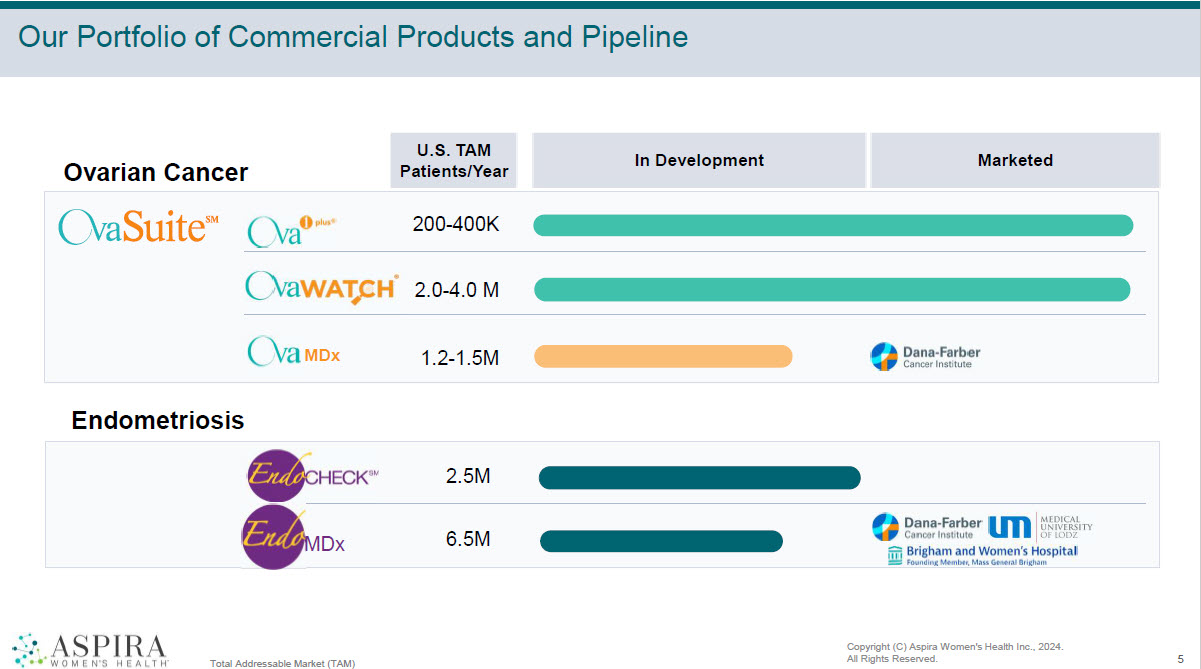Screen dimensions: 1201x669
Task: Click the dark teal EndoCheck progress bar
Action: pos(699,478)
